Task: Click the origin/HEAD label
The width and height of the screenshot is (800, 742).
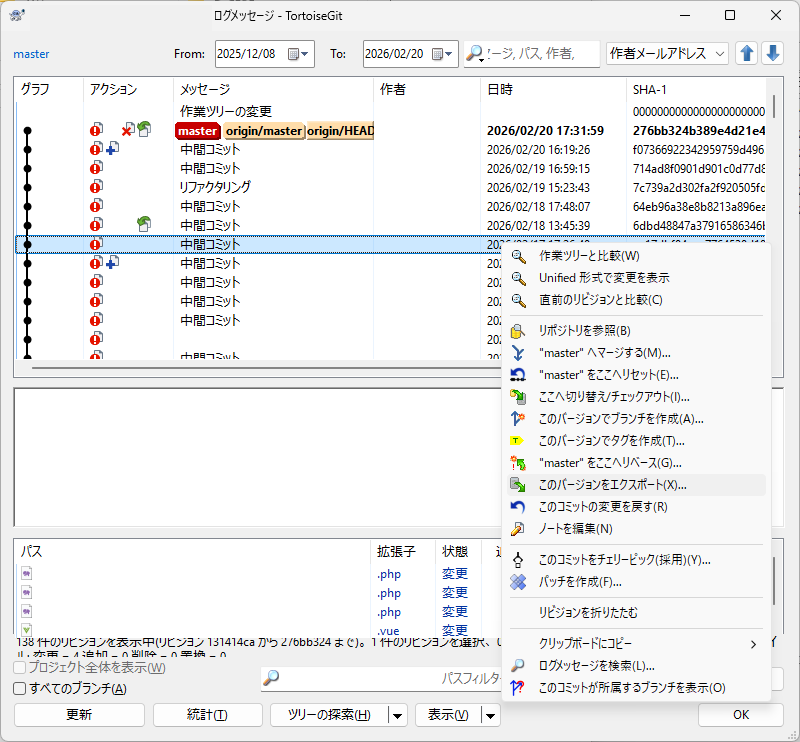Action: pos(340,131)
